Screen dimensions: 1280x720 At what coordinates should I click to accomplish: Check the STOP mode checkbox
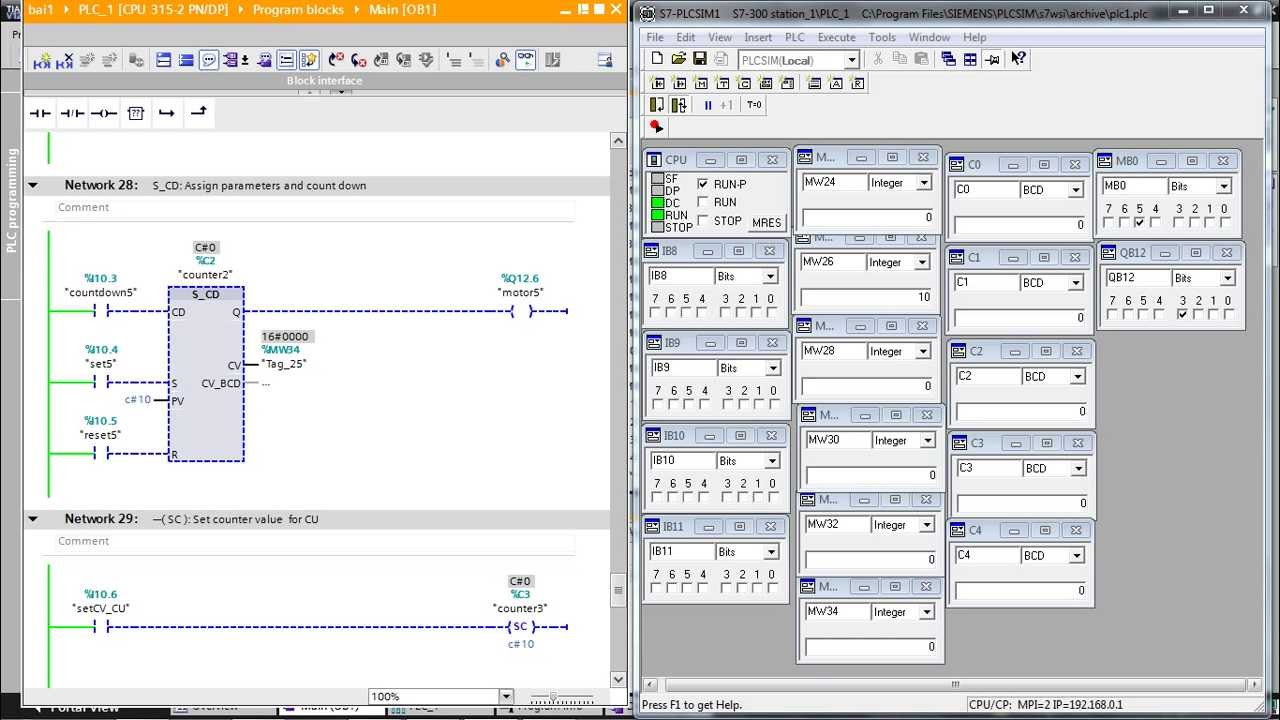point(703,220)
